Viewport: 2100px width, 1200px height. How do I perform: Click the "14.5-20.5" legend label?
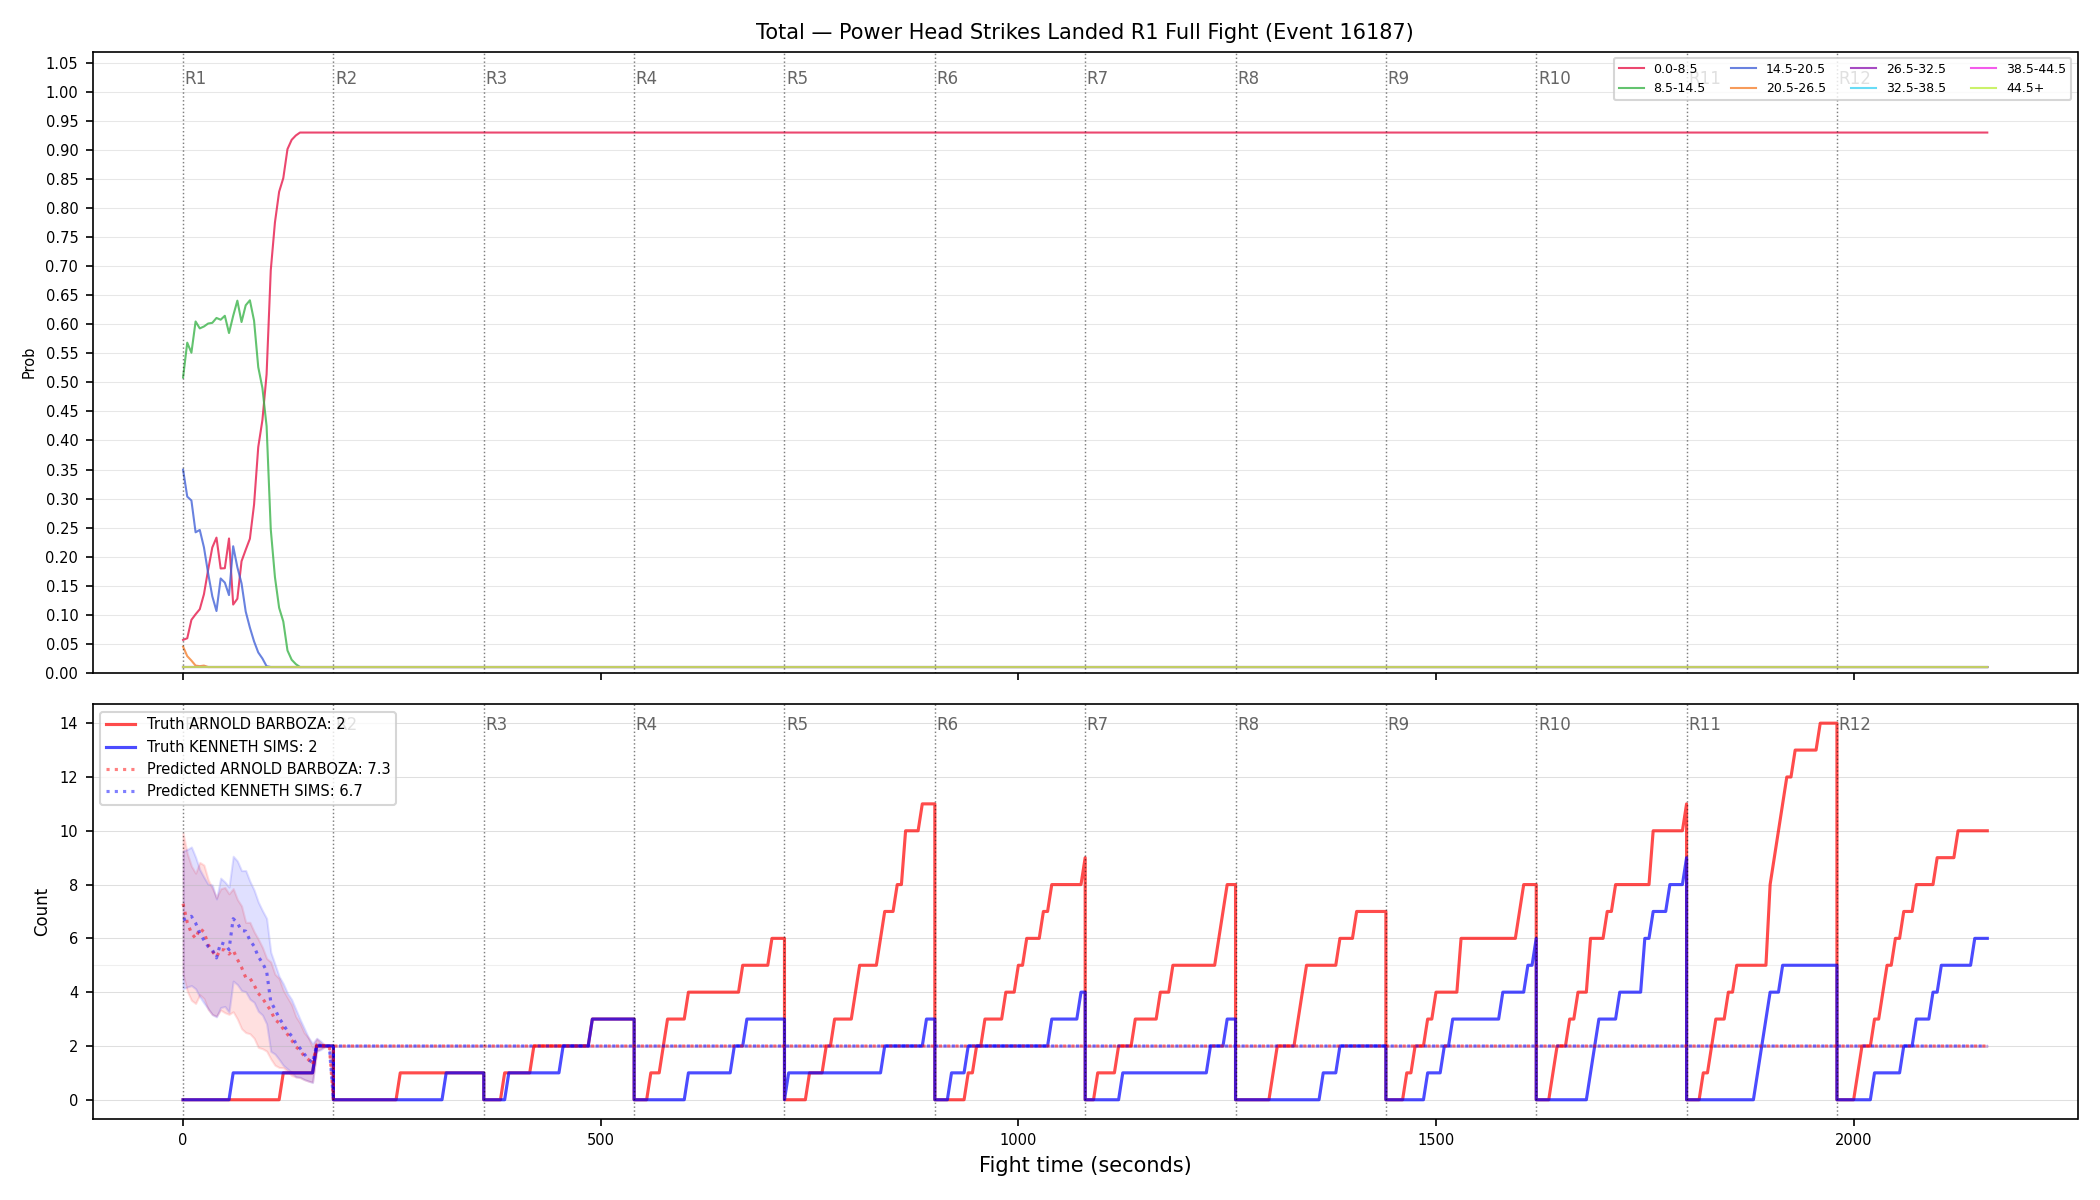click(x=1795, y=69)
